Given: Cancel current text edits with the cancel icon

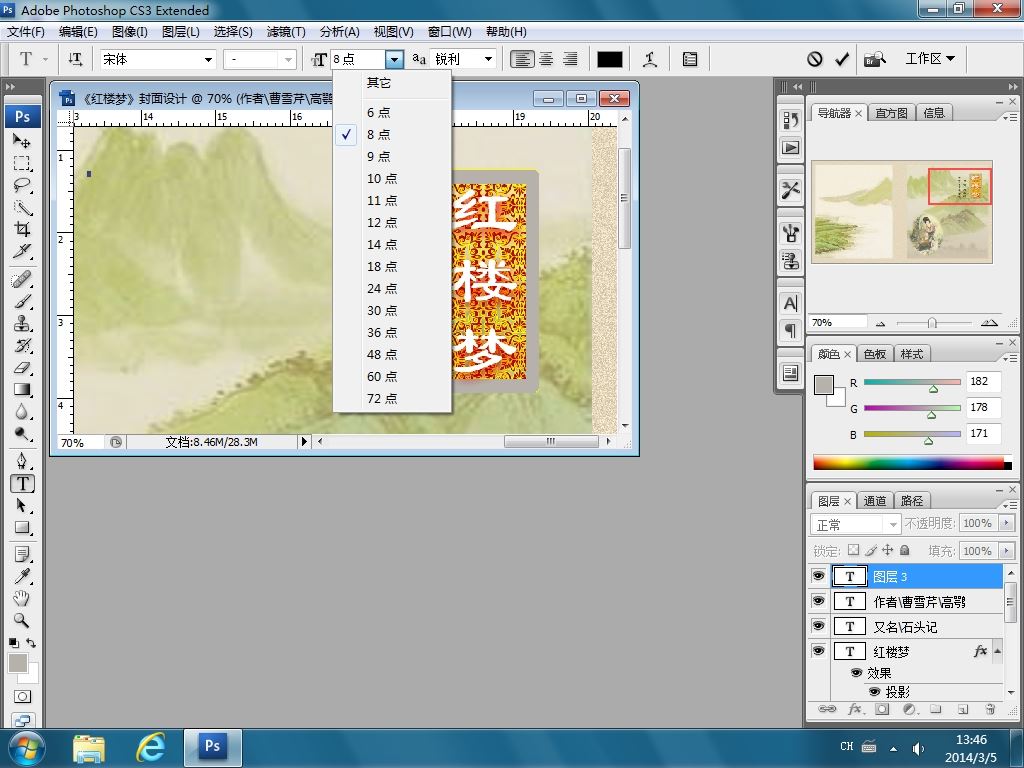Looking at the screenshot, I should (814, 59).
